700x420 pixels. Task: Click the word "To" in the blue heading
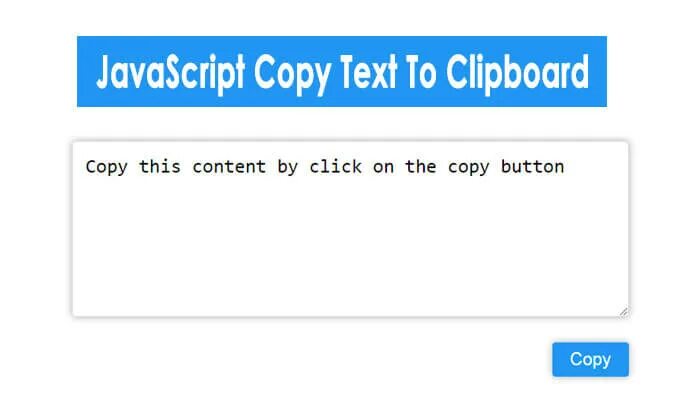click(421, 72)
